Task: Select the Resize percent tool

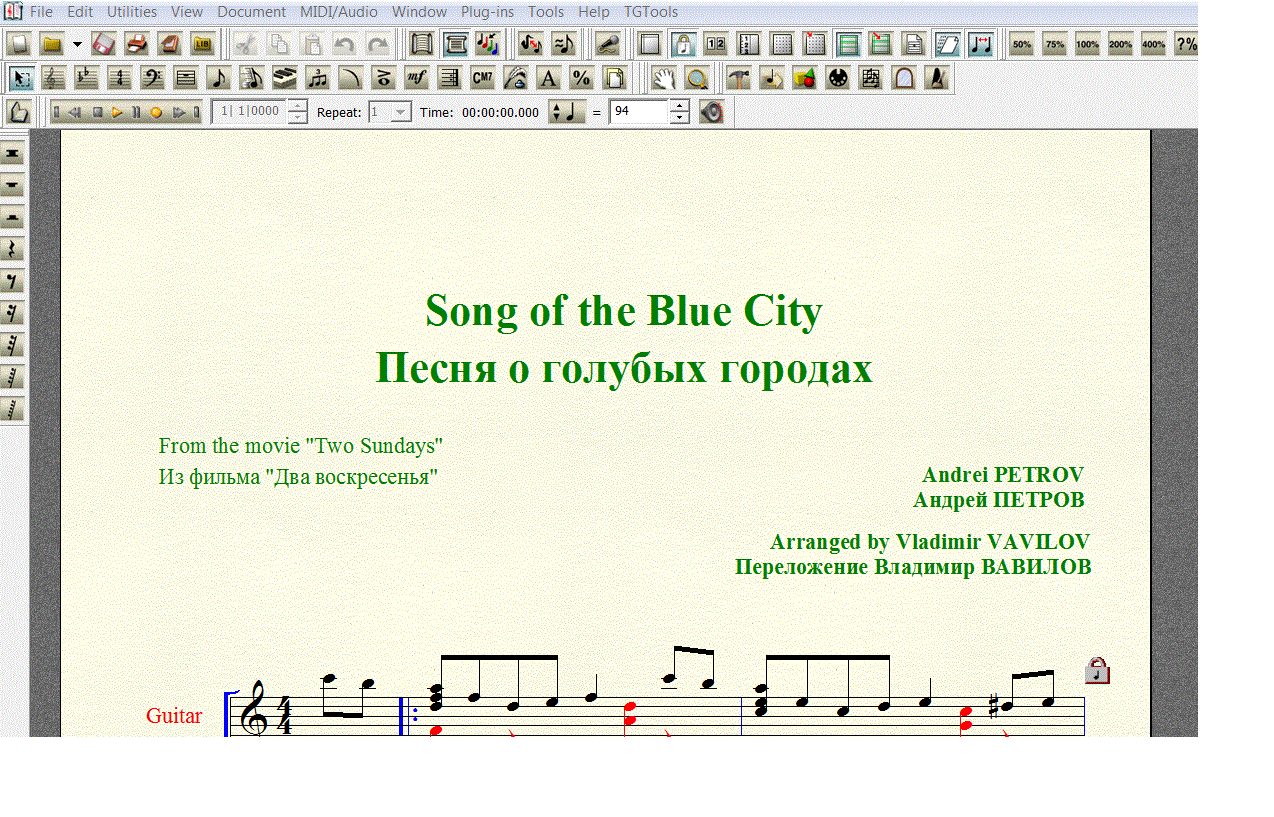Action: click(582, 78)
